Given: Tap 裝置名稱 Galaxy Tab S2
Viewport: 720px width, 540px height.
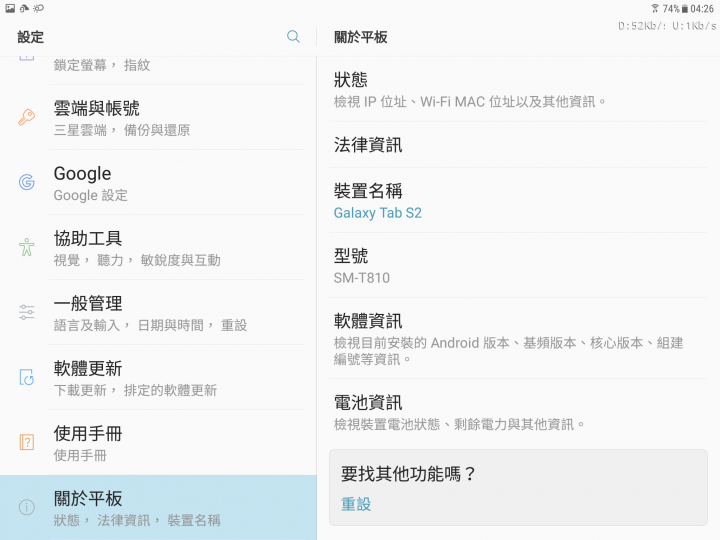Looking at the screenshot, I should click(x=518, y=201).
